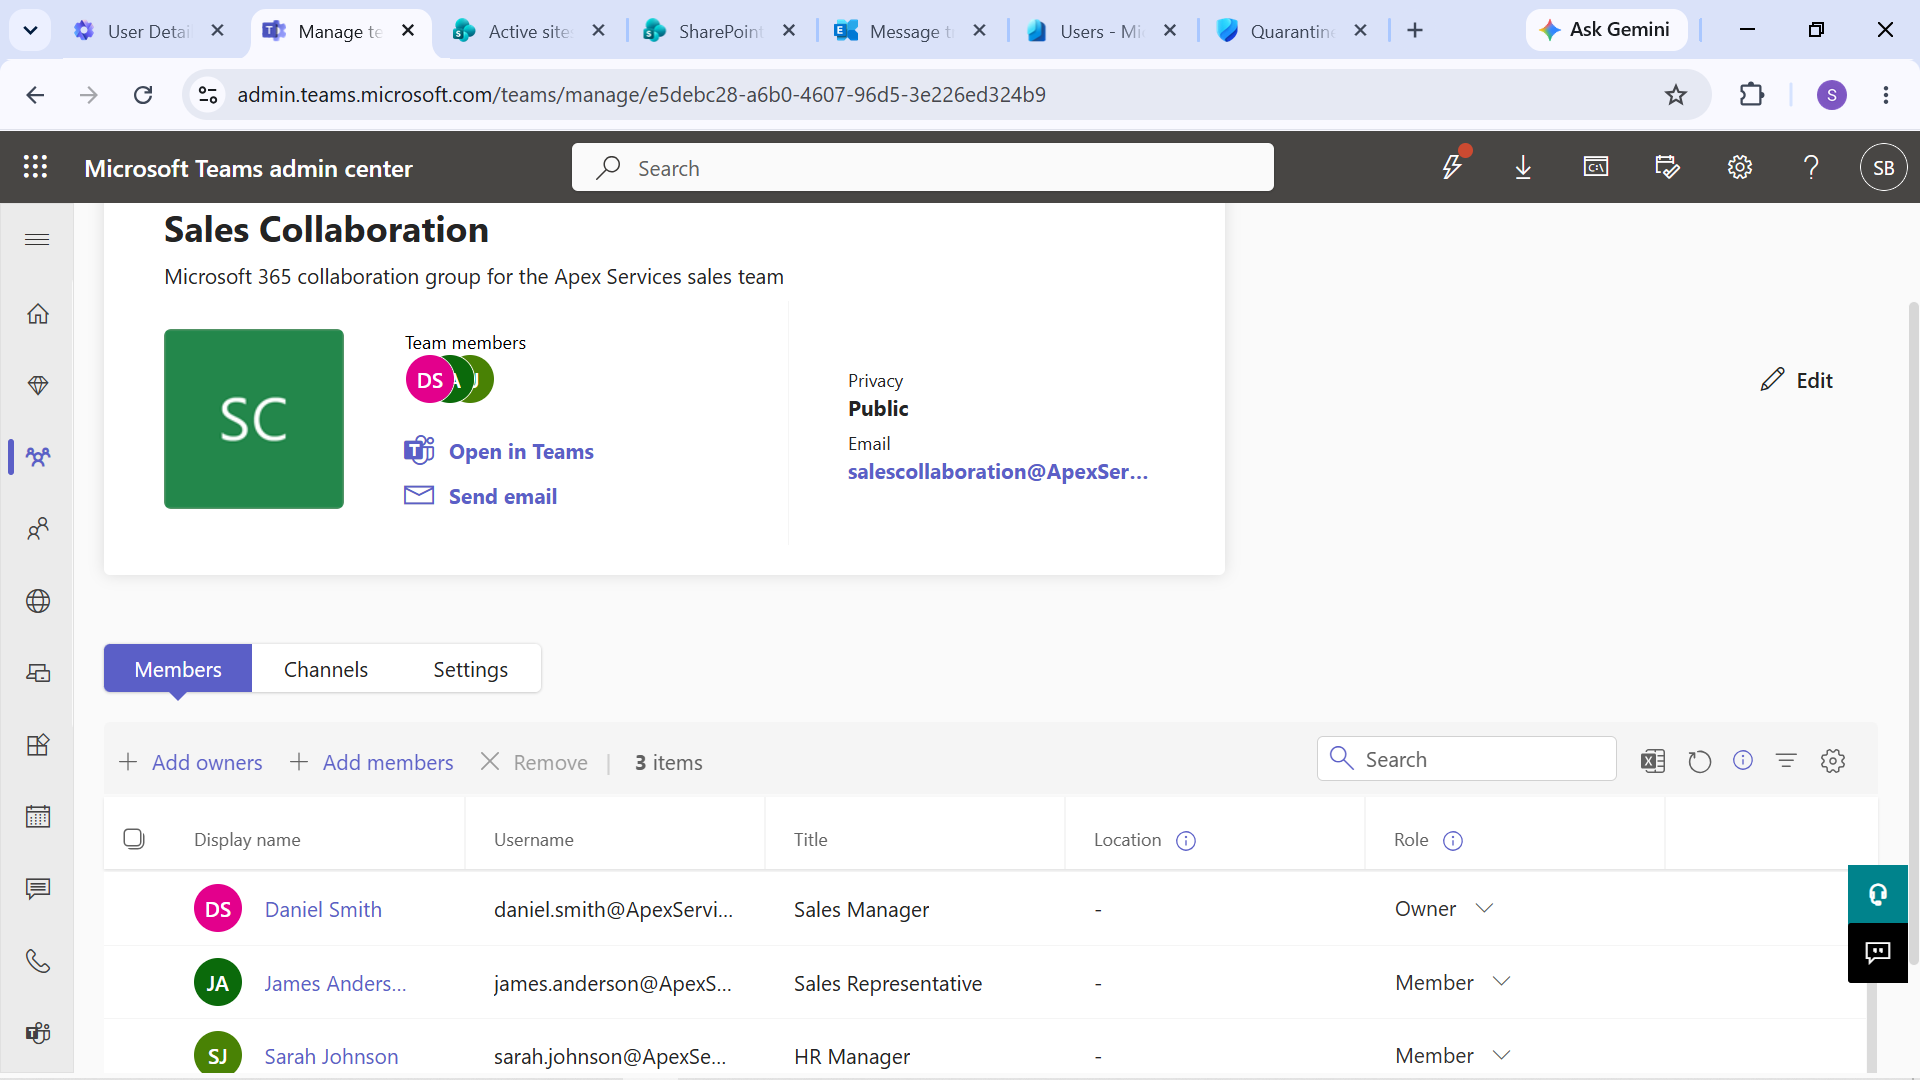
Task: Open a new browser tab
Action: (1415, 31)
